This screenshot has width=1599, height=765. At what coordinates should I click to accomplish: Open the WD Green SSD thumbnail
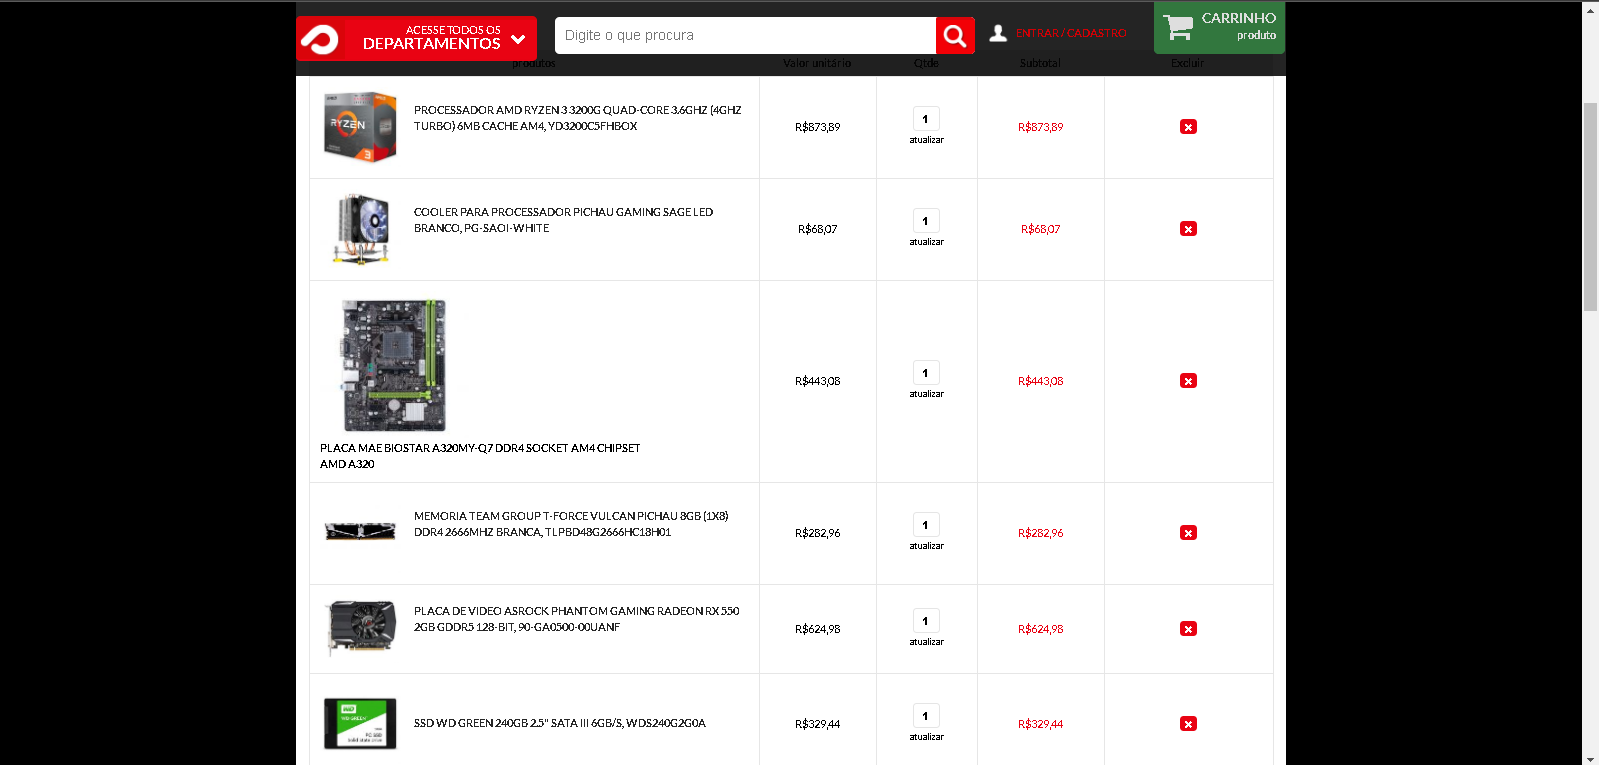[360, 724]
